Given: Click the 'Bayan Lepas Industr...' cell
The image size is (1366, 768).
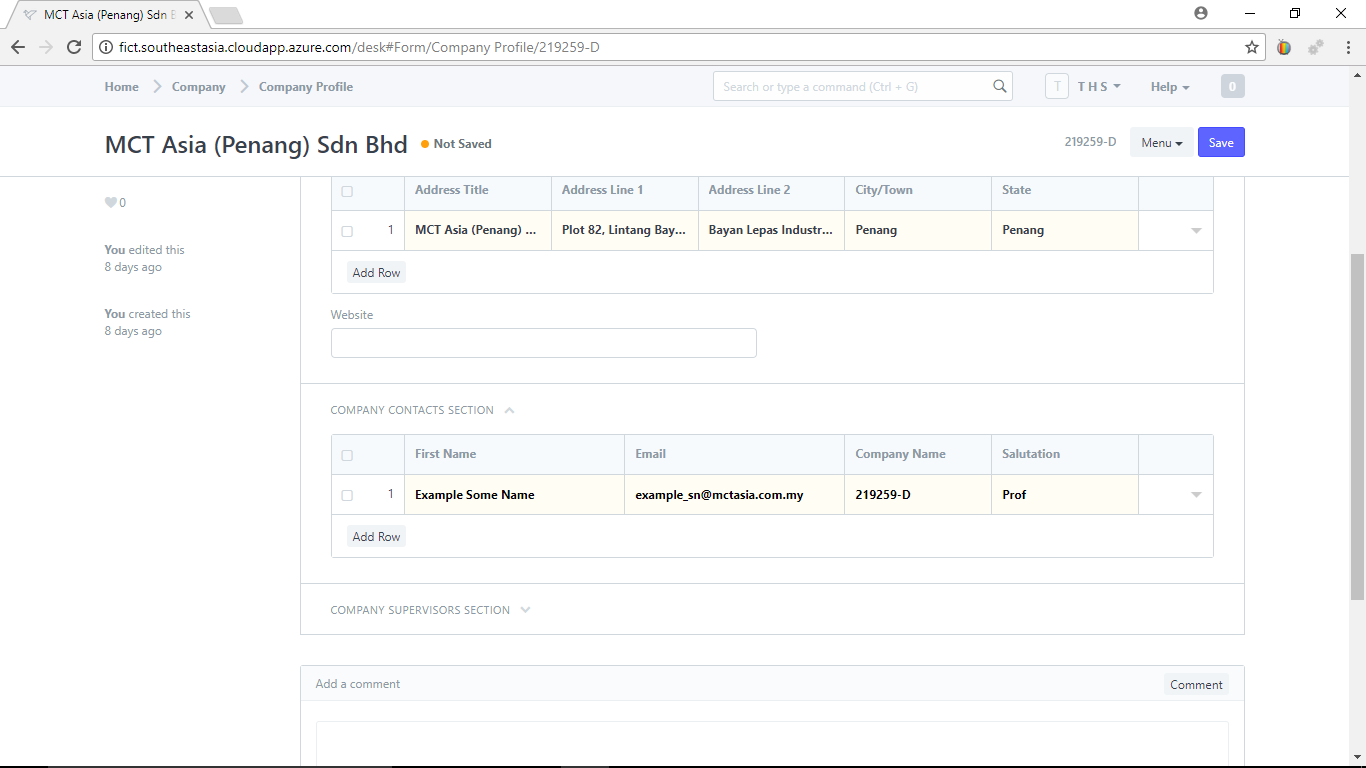Looking at the screenshot, I should coord(772,230).
